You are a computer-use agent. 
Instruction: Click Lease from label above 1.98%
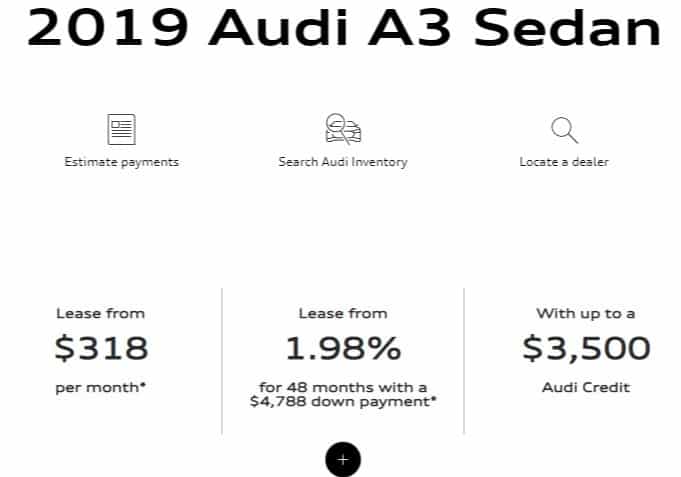(x=343, y=314)
